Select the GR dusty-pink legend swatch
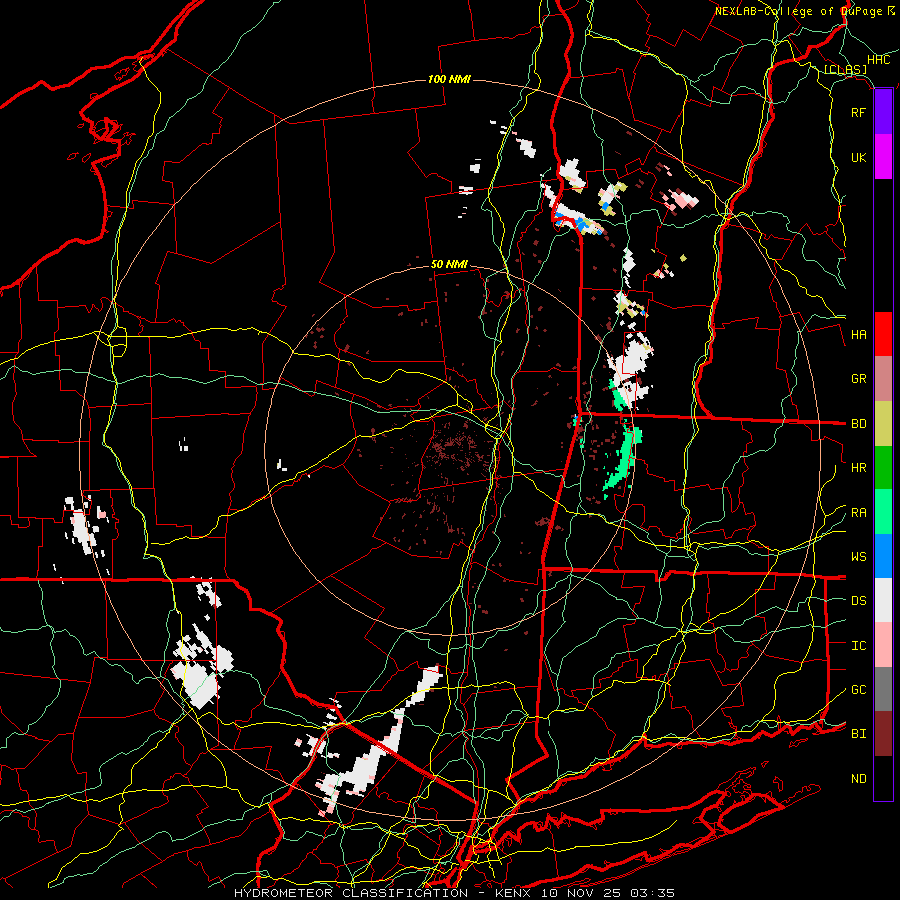The height and width of the screenshot is (900, 900). pyautogui.click(x=883, y=379)
